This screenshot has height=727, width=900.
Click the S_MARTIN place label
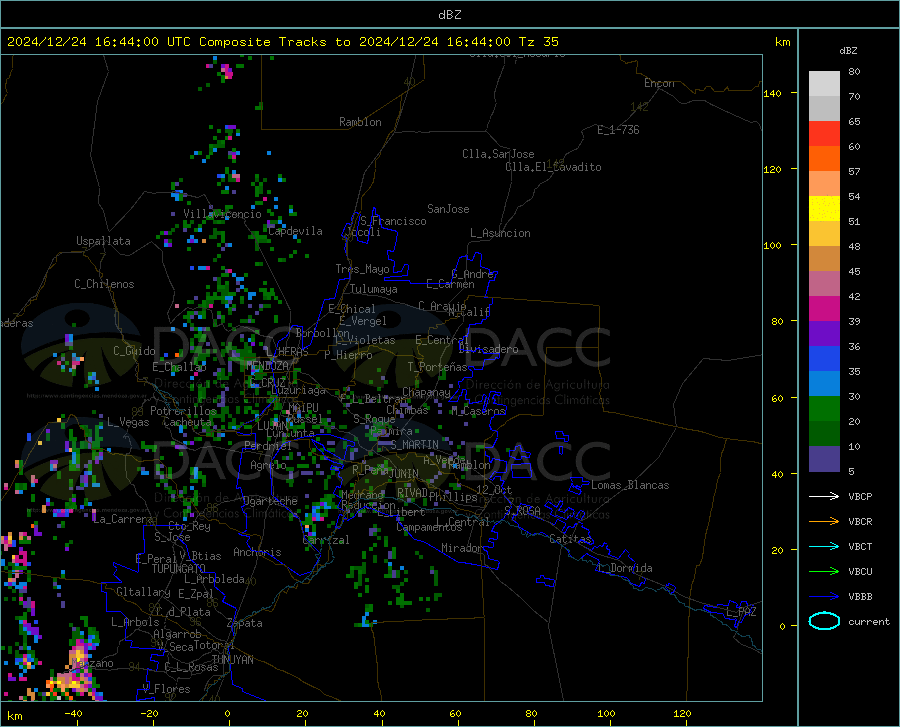(415, 445)
